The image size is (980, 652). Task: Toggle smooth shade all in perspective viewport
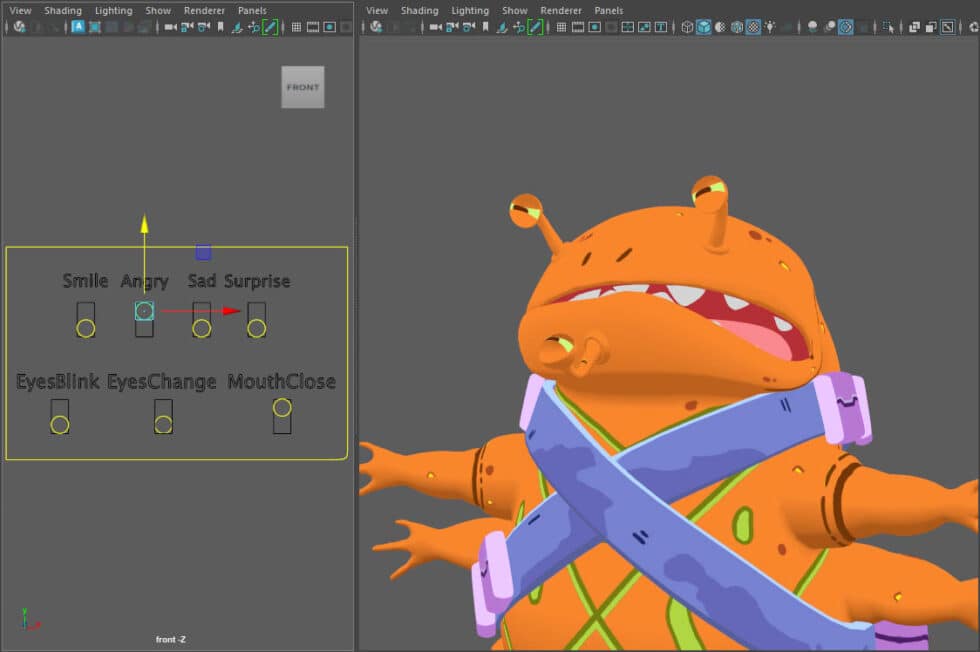click(704, 27)
